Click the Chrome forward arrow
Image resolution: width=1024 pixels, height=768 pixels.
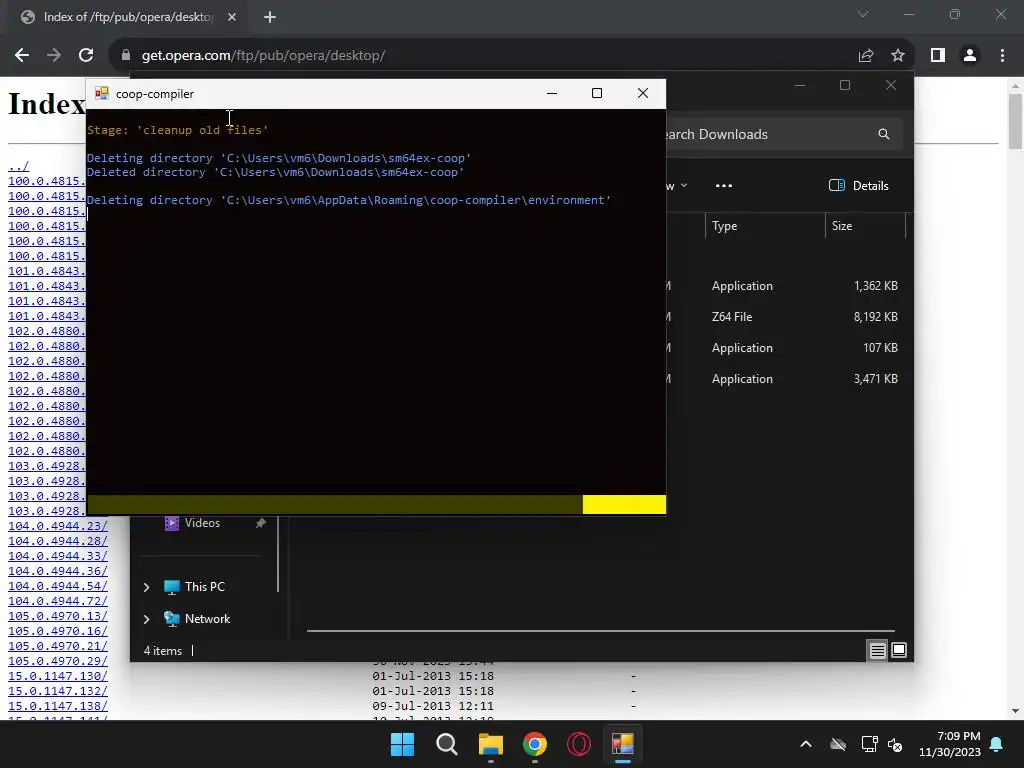[54, 56]
